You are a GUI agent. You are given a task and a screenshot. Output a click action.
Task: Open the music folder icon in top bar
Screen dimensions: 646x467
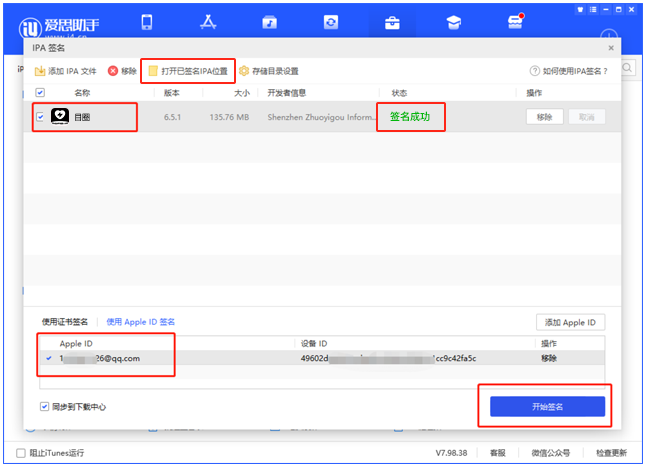[269, 22]
